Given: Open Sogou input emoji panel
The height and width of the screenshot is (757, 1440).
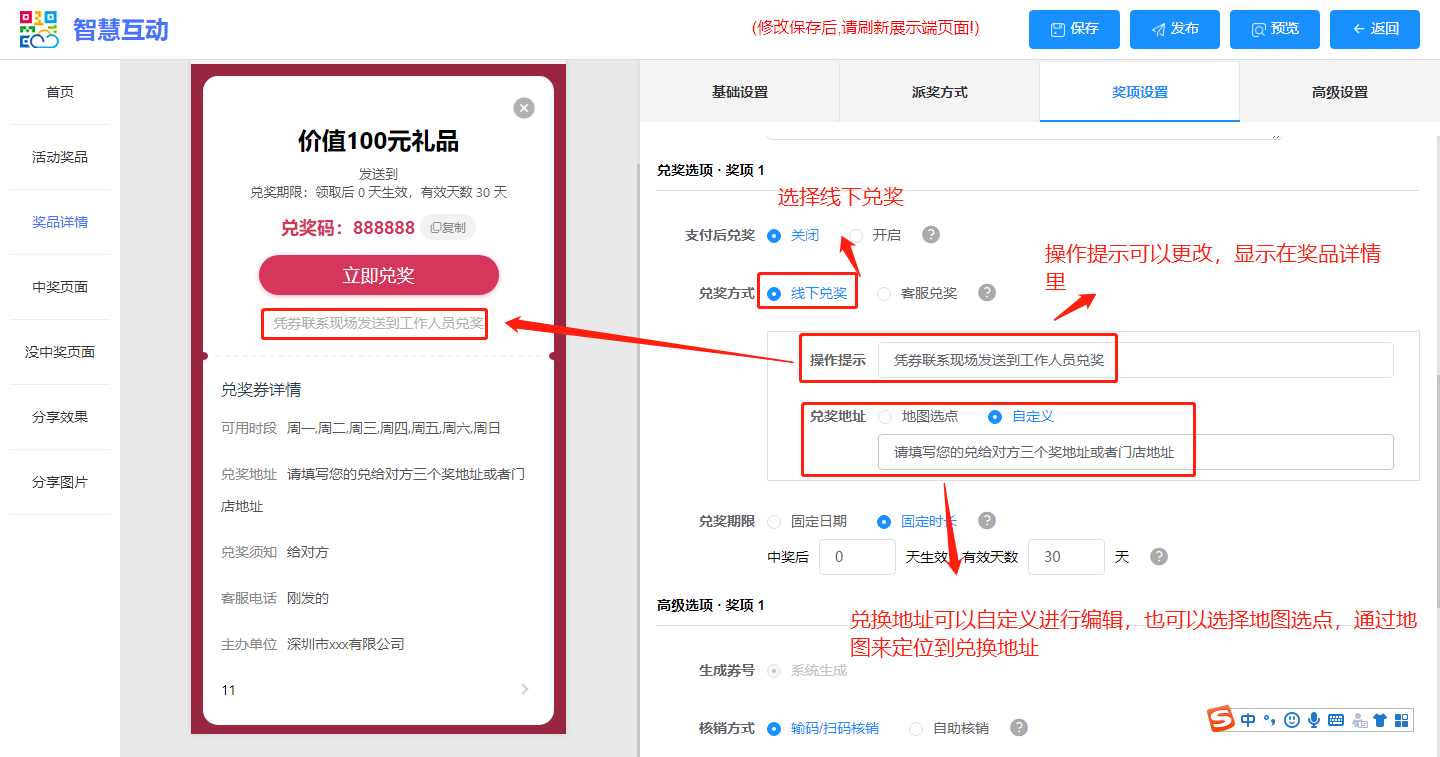Looking at the screenshot, I should [1292, 720].
